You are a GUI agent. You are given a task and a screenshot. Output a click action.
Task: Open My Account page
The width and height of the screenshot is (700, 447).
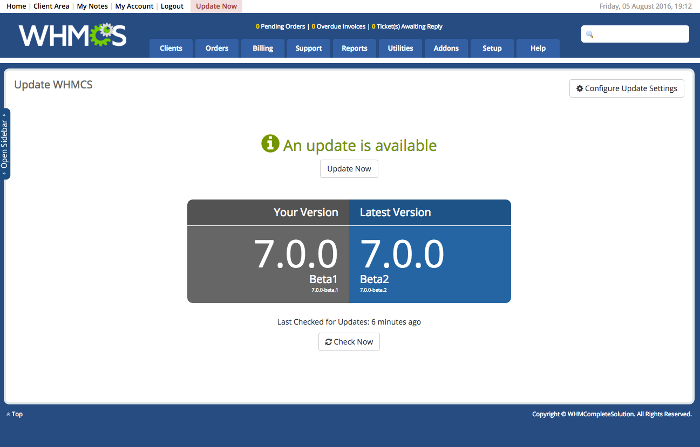pos(134,6)
